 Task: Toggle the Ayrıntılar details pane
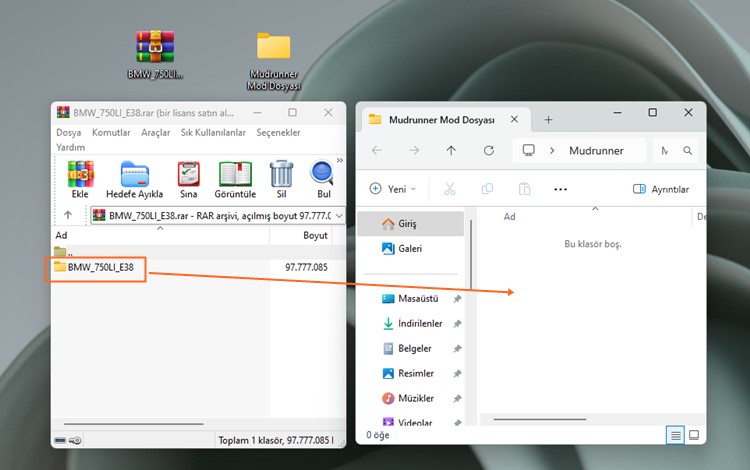point(661,189)
